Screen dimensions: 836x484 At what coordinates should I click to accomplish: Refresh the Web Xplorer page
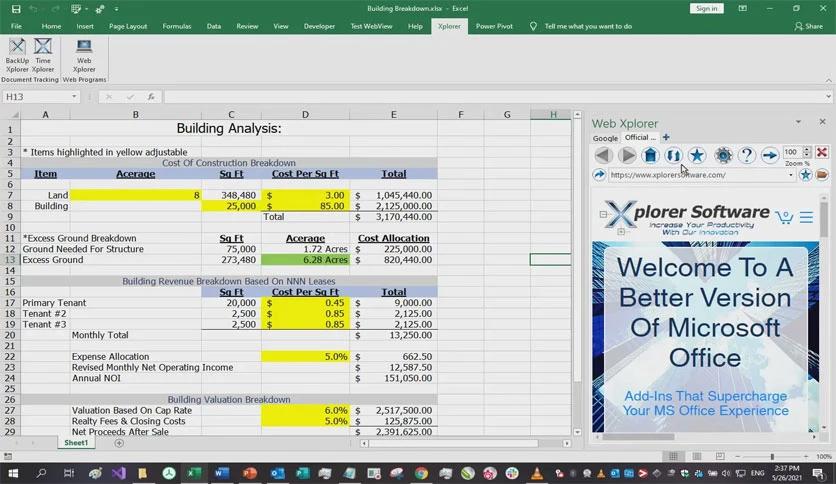673,155
